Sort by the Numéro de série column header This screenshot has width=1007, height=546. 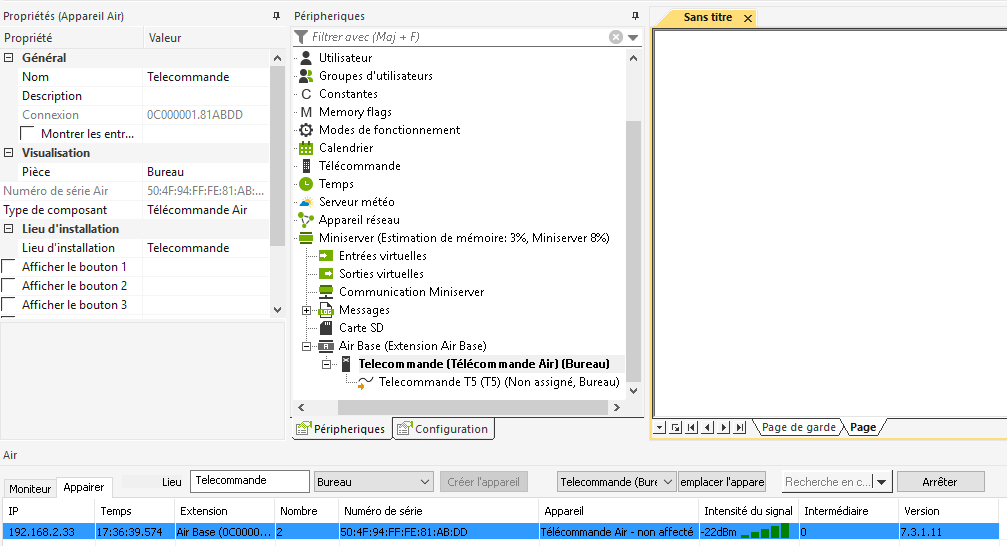pos(439,511)
